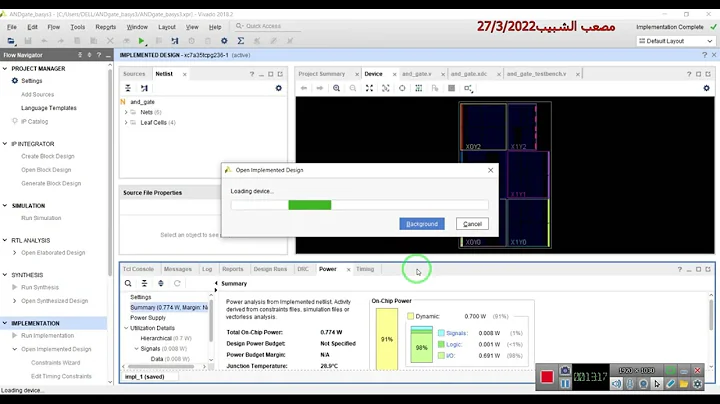Image resolution: width=720 pixels, height=404 pixels.
Task: Open the Flow menu
Action: 54,27
